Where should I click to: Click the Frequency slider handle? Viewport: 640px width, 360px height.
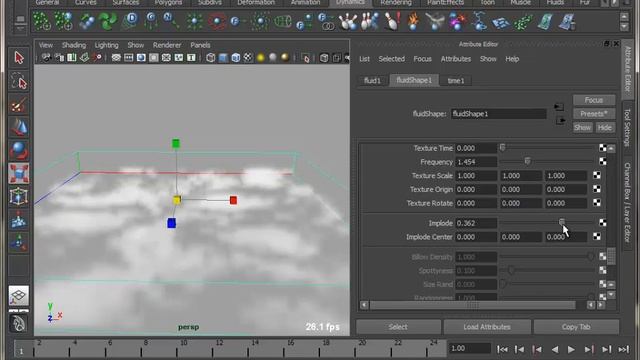pos(527,162)
